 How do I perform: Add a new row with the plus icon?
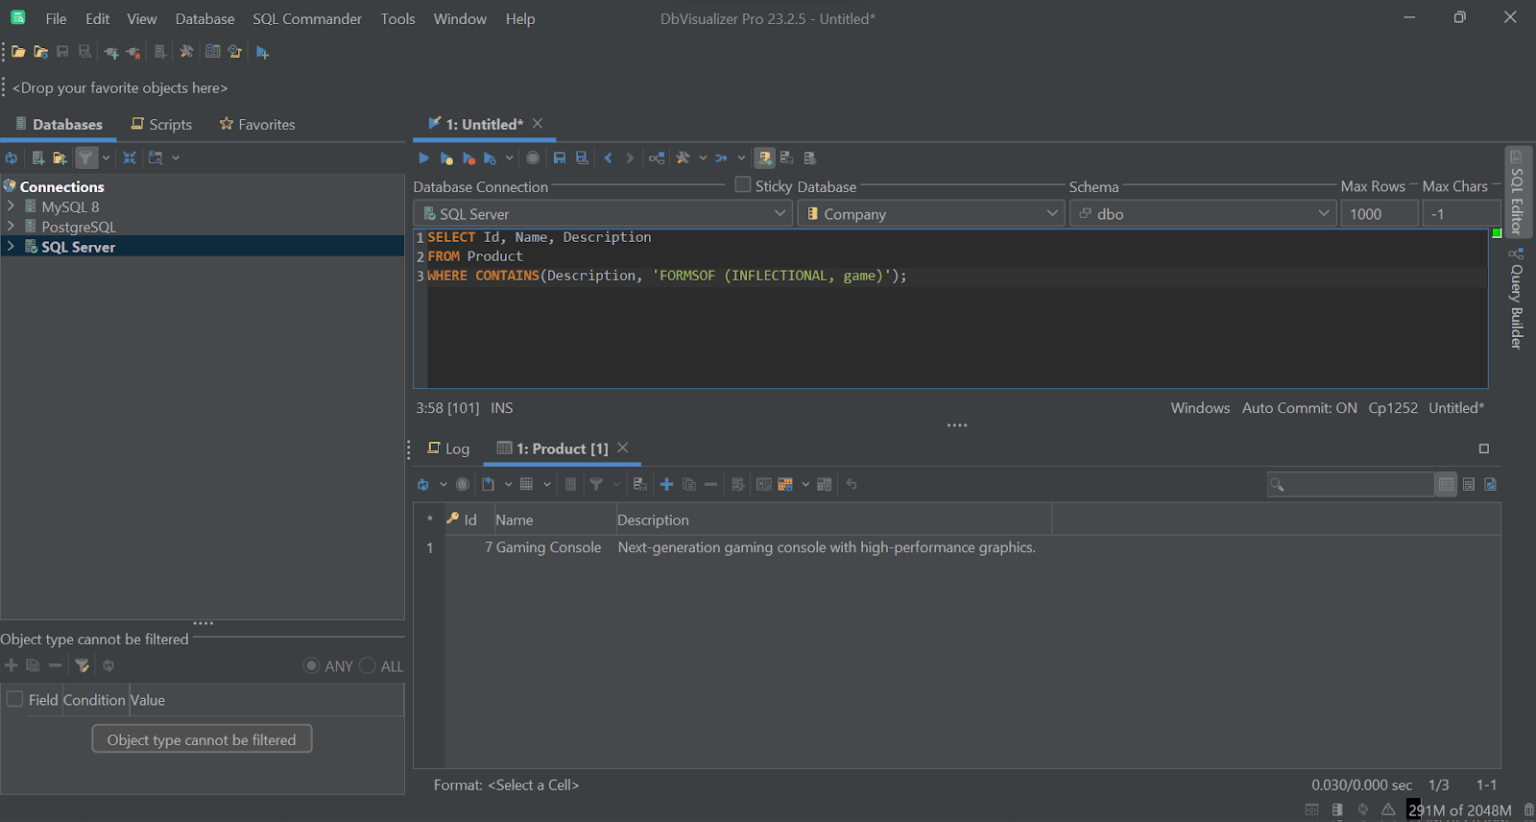(x=666, y=484)
